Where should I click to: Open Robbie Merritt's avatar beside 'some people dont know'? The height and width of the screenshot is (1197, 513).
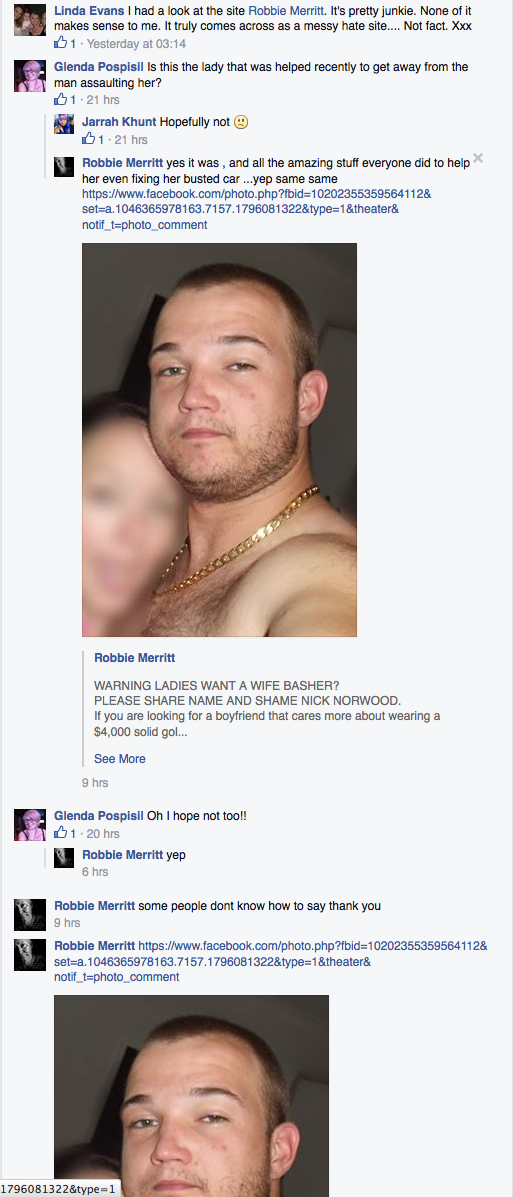click(x=30, y=914)
